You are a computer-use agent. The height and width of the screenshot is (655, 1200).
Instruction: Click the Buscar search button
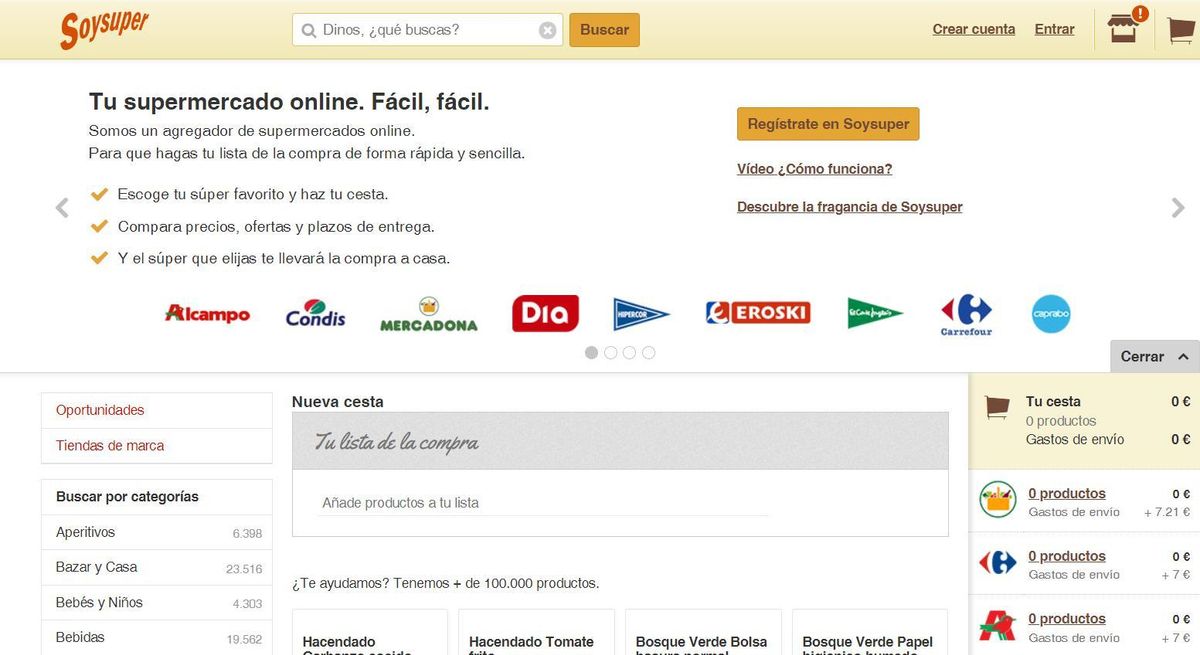click(605, 30)
